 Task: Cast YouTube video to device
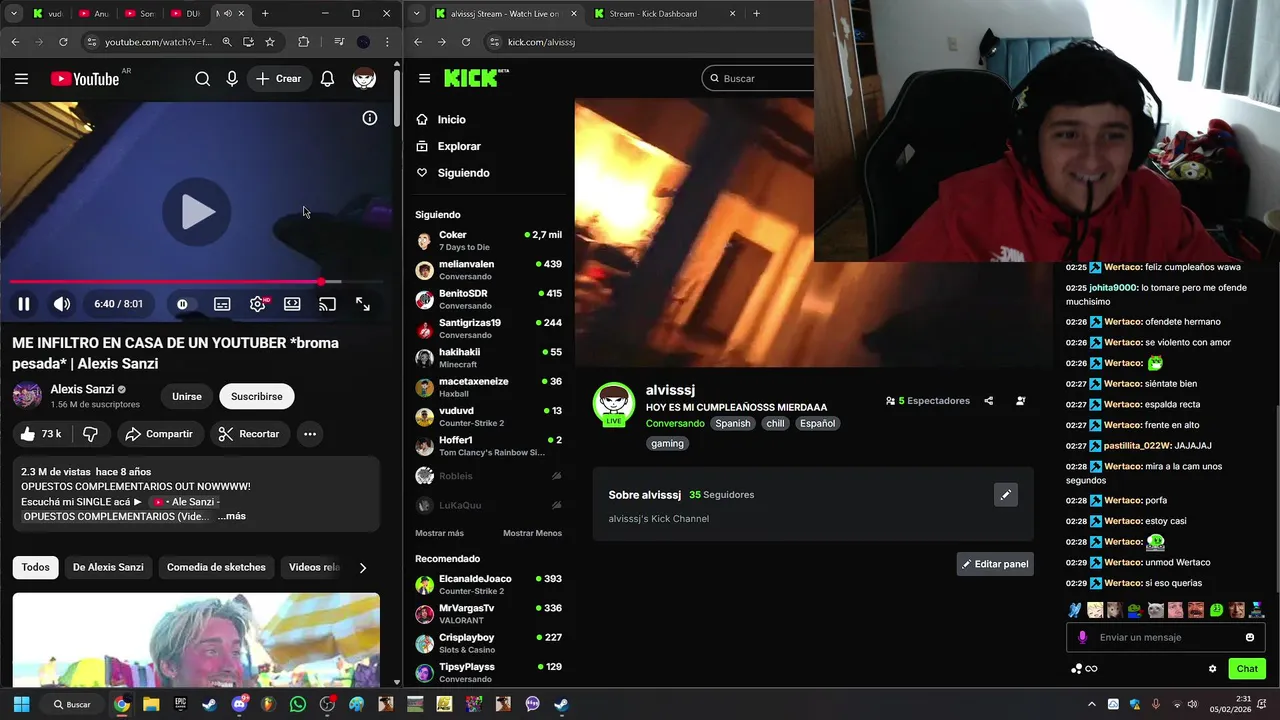327,304
